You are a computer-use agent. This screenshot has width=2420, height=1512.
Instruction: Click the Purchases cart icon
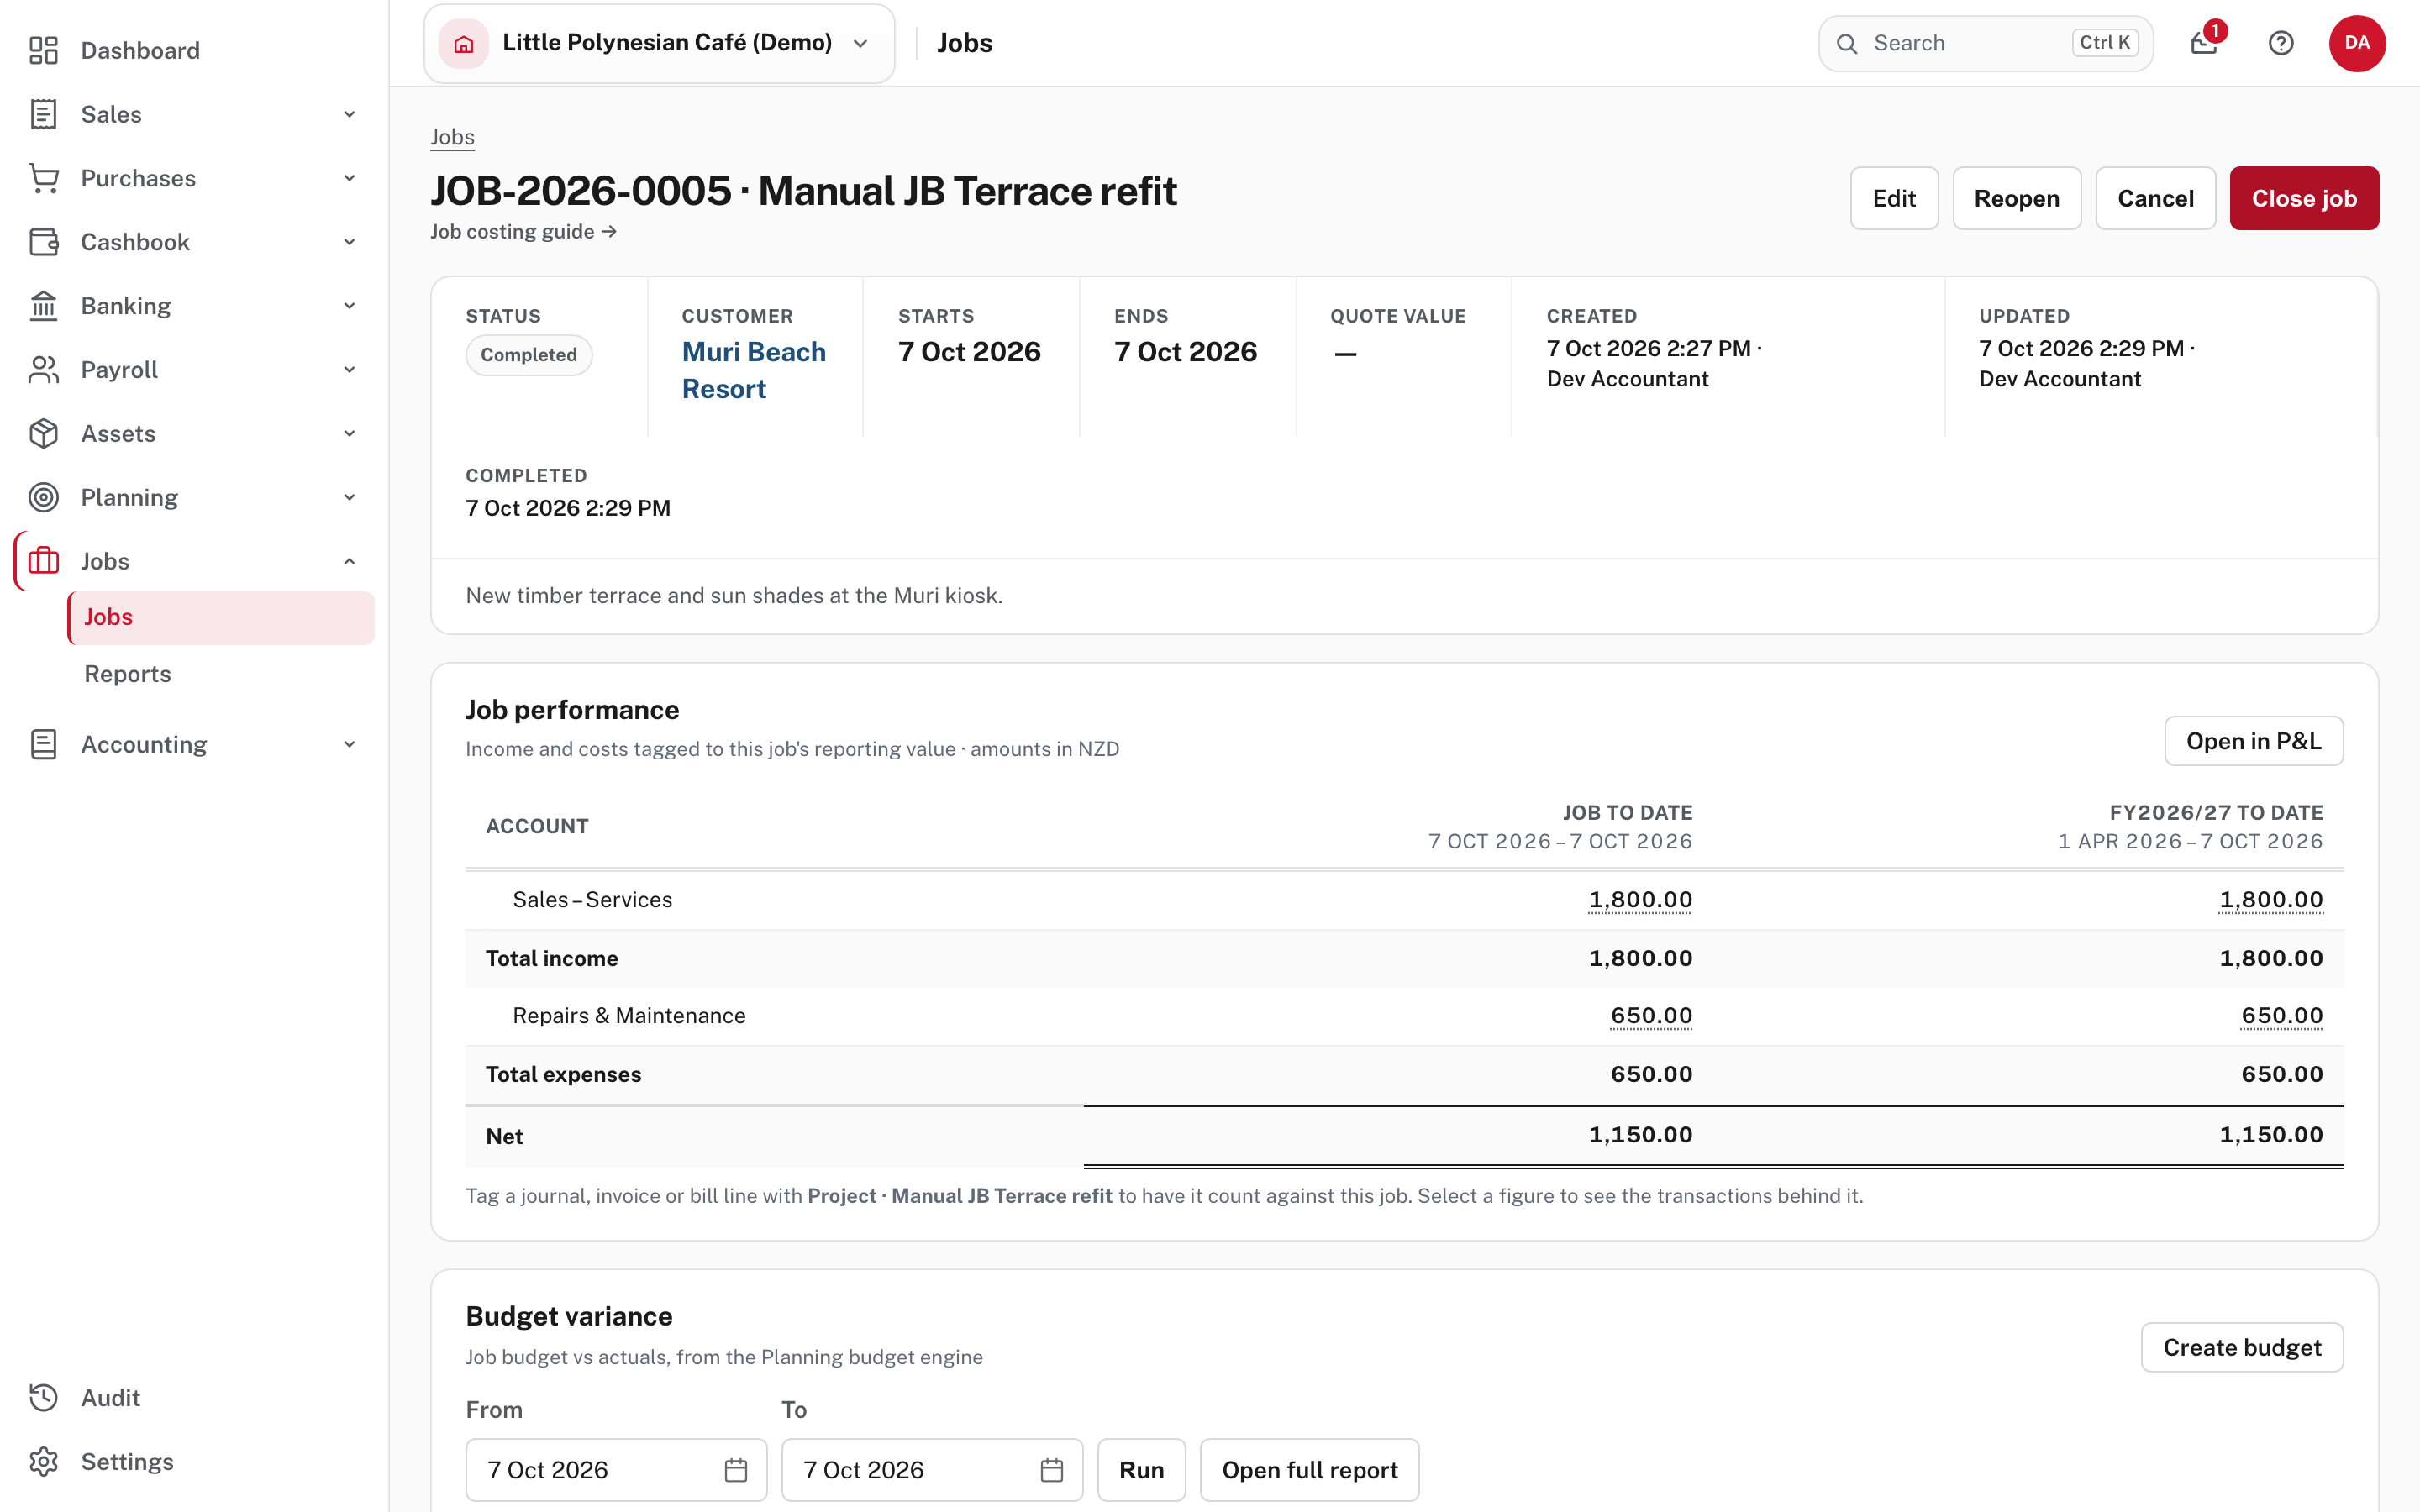click(43, 178)
